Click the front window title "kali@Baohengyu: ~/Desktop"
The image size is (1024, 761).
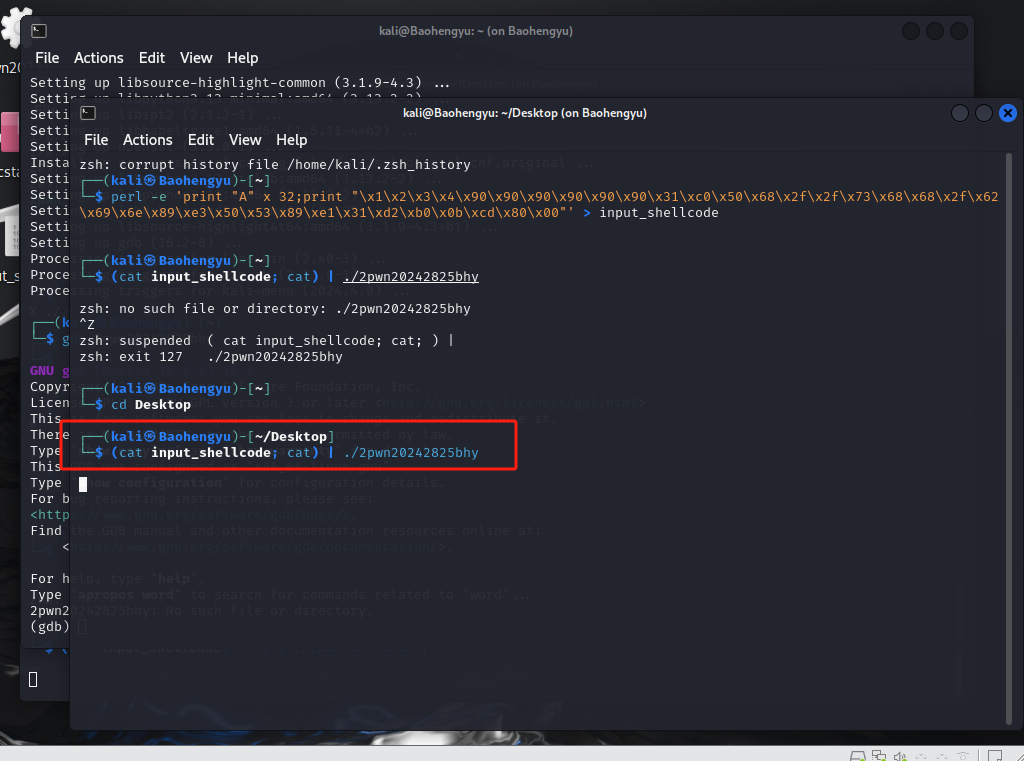[x=524, y=113]
